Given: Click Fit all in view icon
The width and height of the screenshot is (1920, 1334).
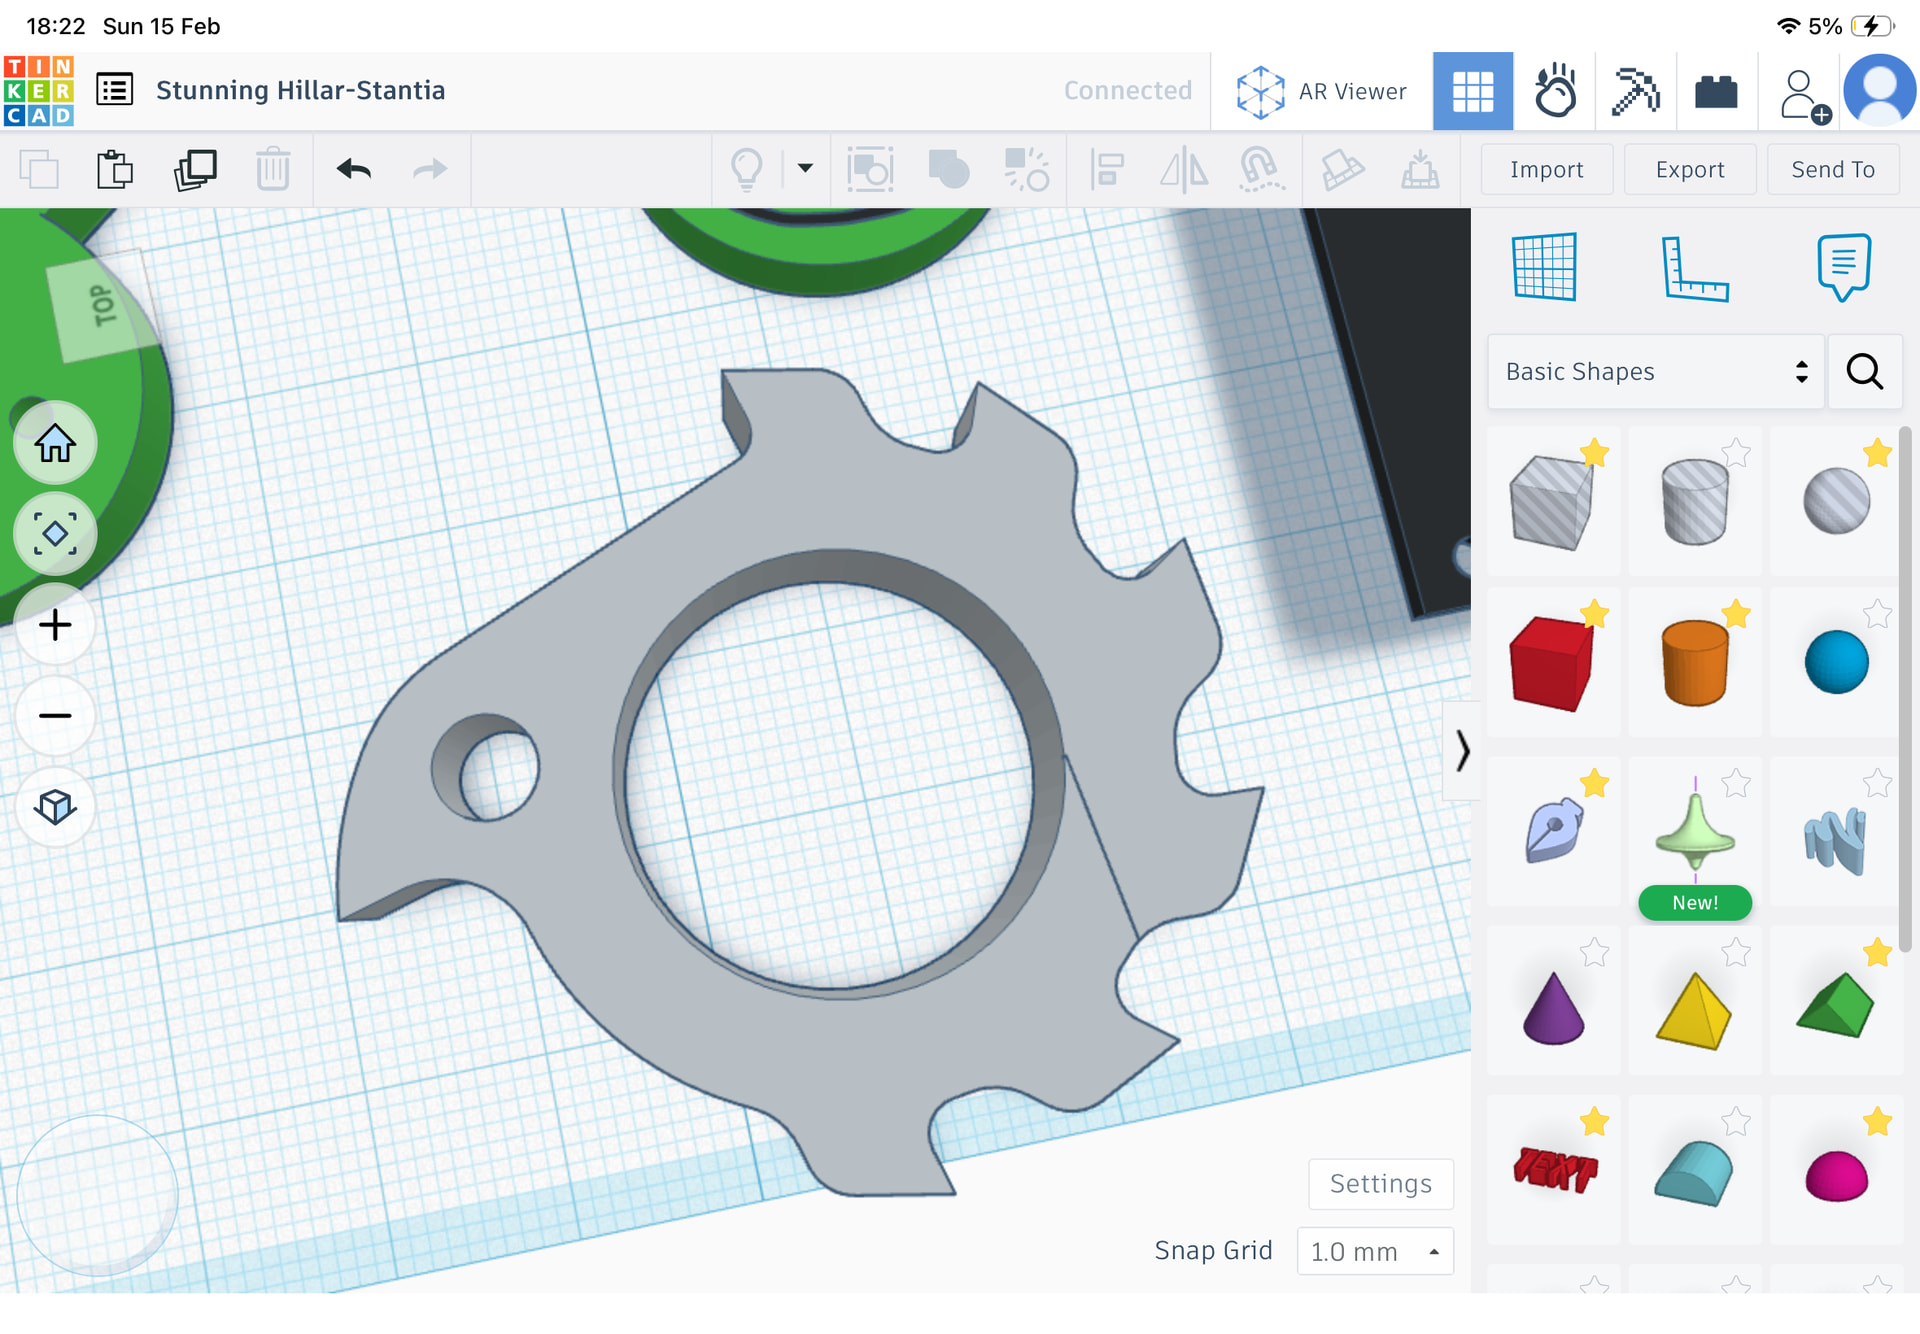Looking at the screenshot, I should (x=55, y=534).
